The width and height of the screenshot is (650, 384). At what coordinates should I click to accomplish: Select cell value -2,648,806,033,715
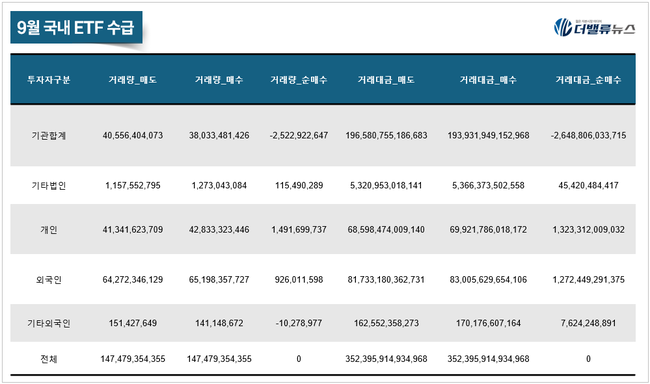tap(589, 136)
